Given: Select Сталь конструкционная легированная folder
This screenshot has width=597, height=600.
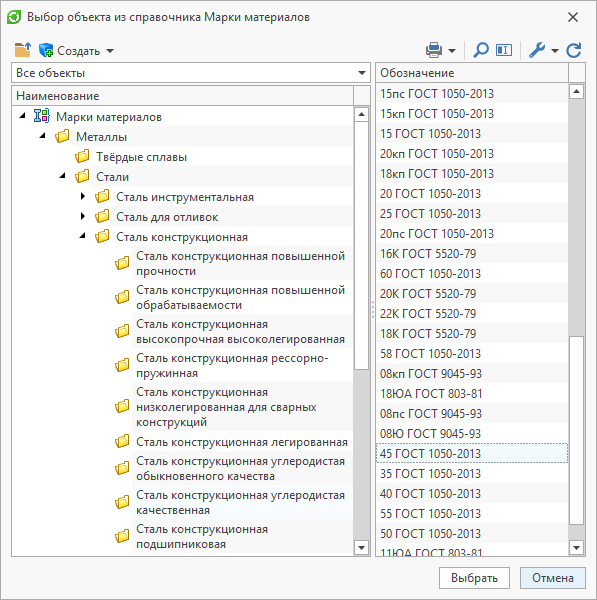Looking at the screenshot, I should (x=242, y=442).
